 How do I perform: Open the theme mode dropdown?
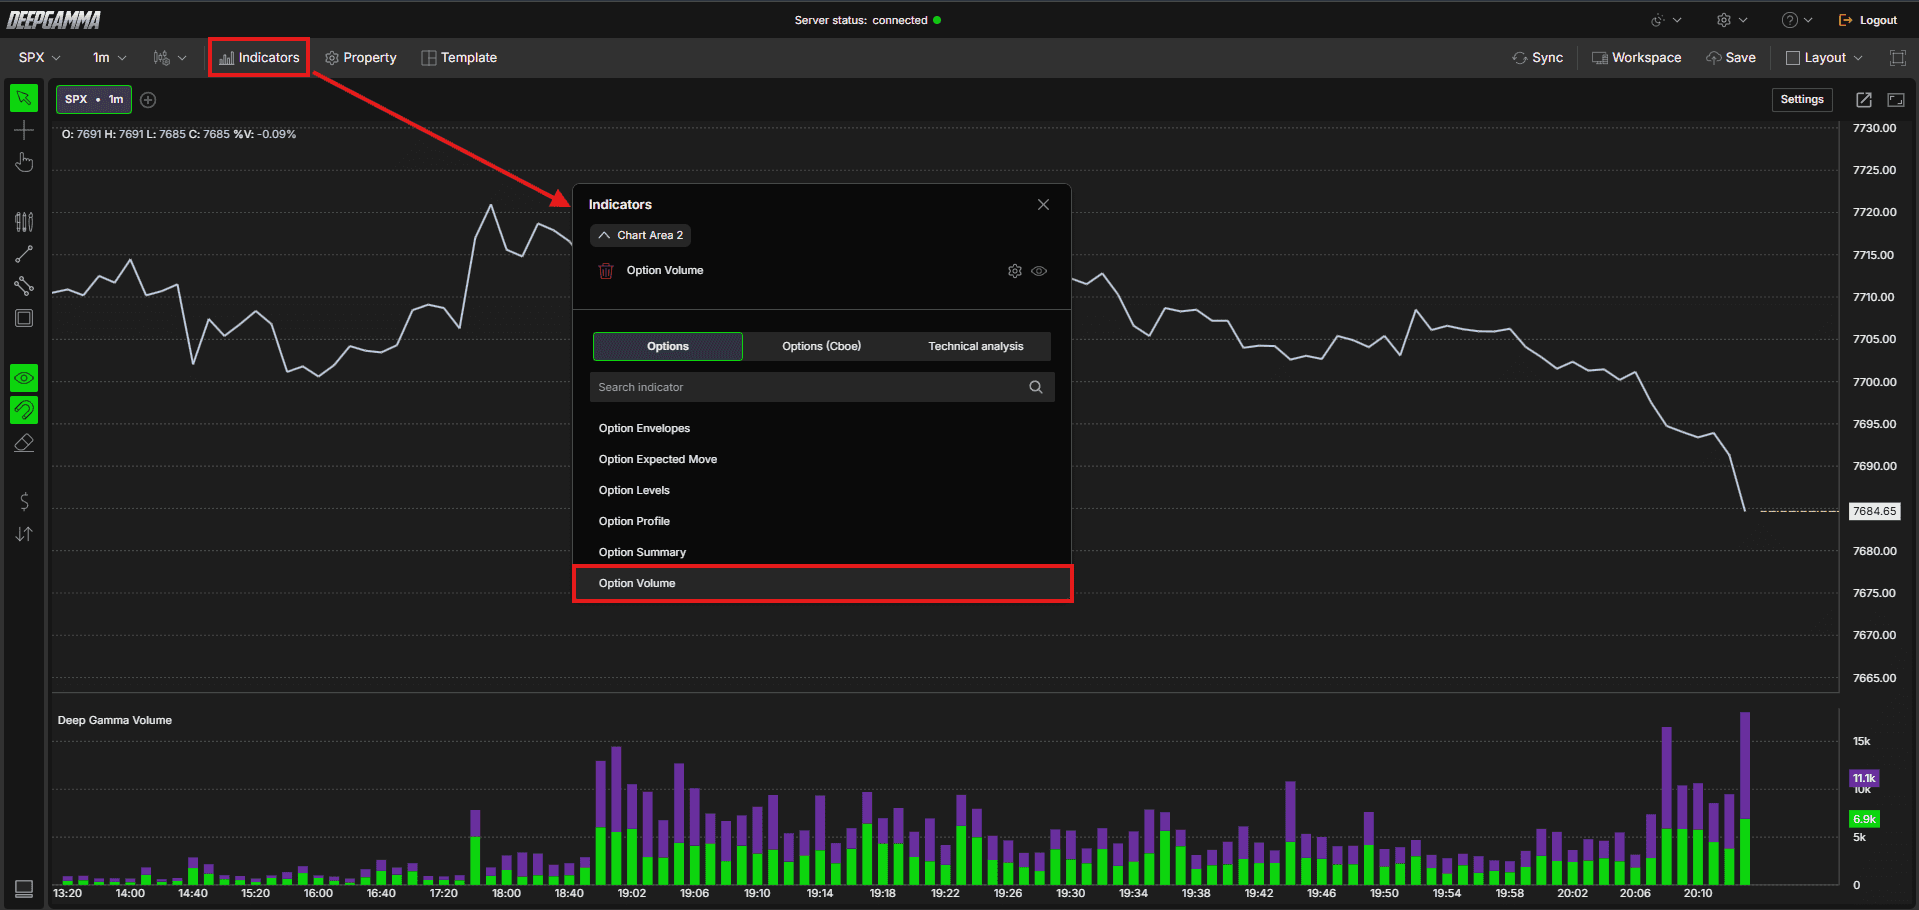[x=1665, y=20]
